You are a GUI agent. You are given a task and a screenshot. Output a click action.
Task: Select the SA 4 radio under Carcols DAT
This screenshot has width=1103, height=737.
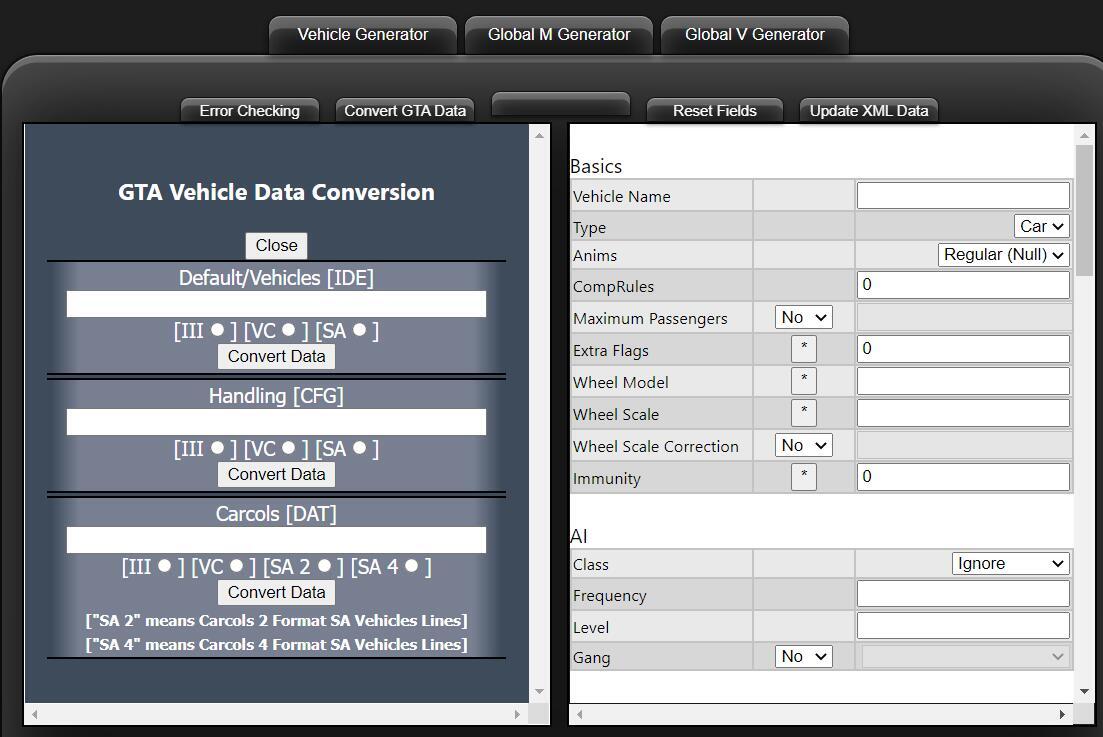pyautogui.click(x=412, y=565)
